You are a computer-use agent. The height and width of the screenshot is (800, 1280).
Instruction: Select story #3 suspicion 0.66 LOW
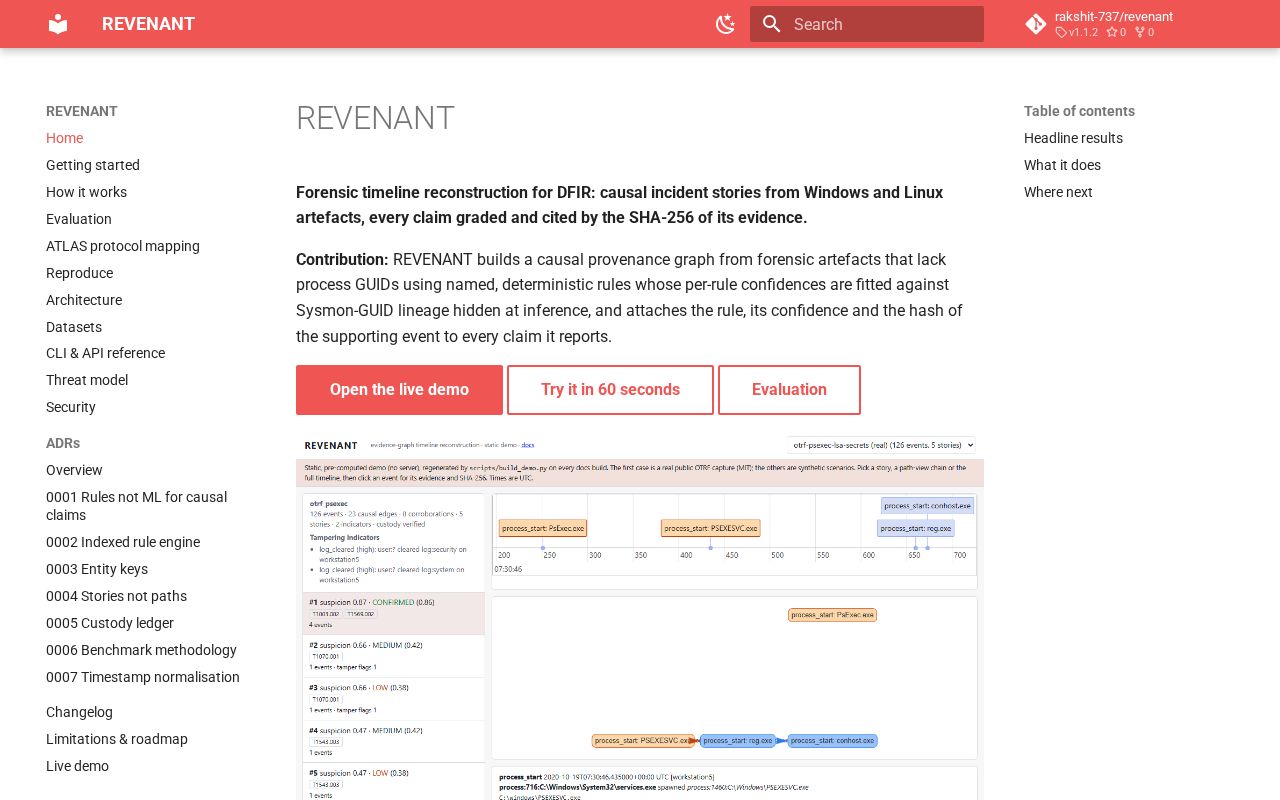[393, 698]
